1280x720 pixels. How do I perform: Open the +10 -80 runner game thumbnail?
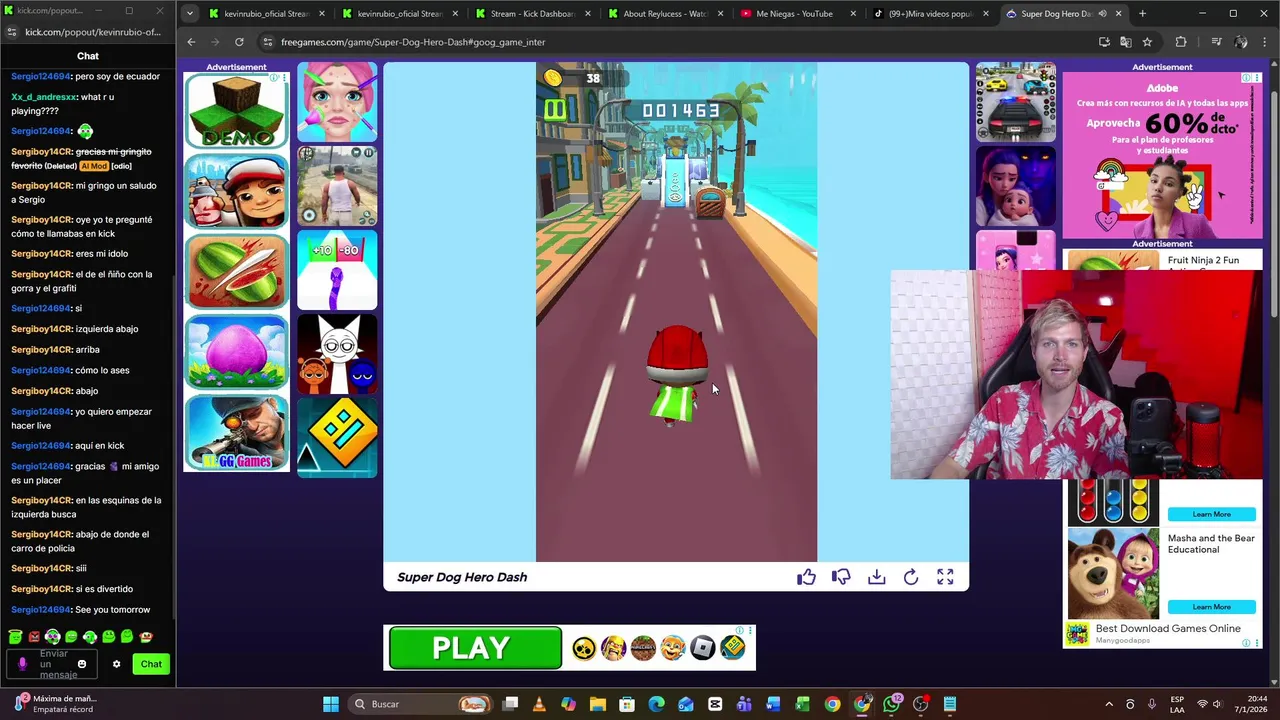pos(337,270)
